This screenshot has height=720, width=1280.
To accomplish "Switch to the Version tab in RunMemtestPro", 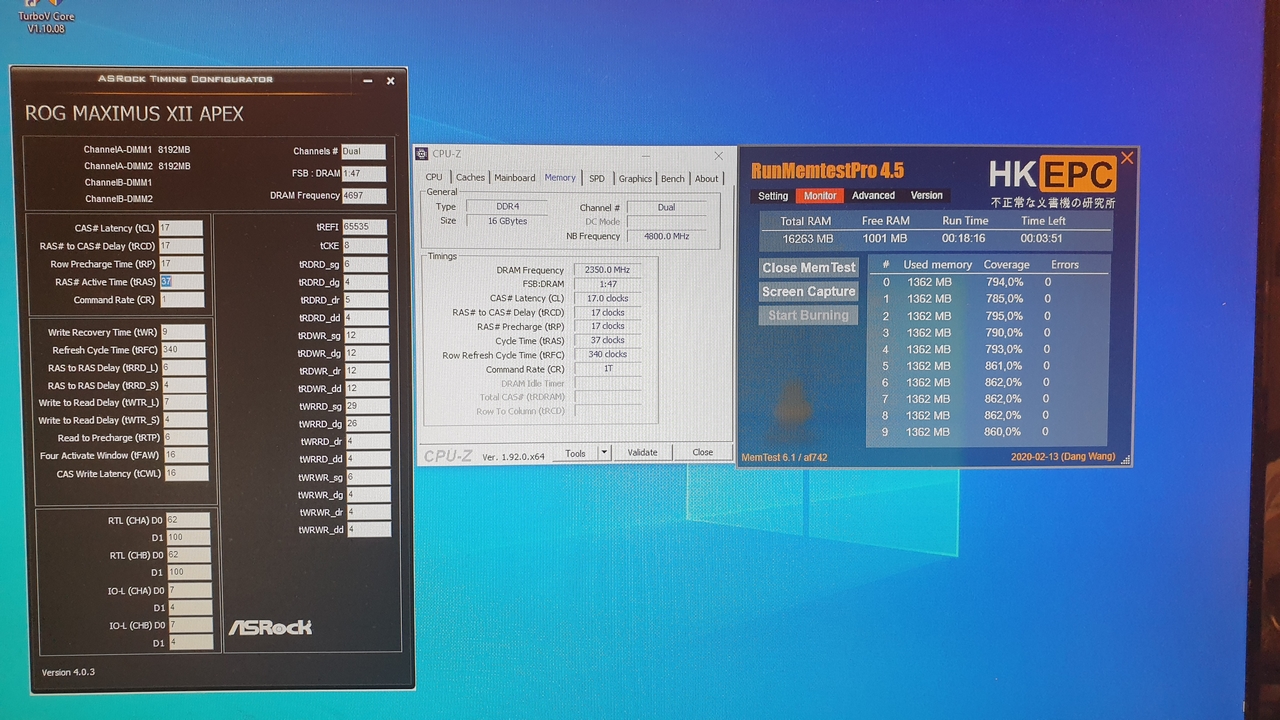I will coord(927,195).
